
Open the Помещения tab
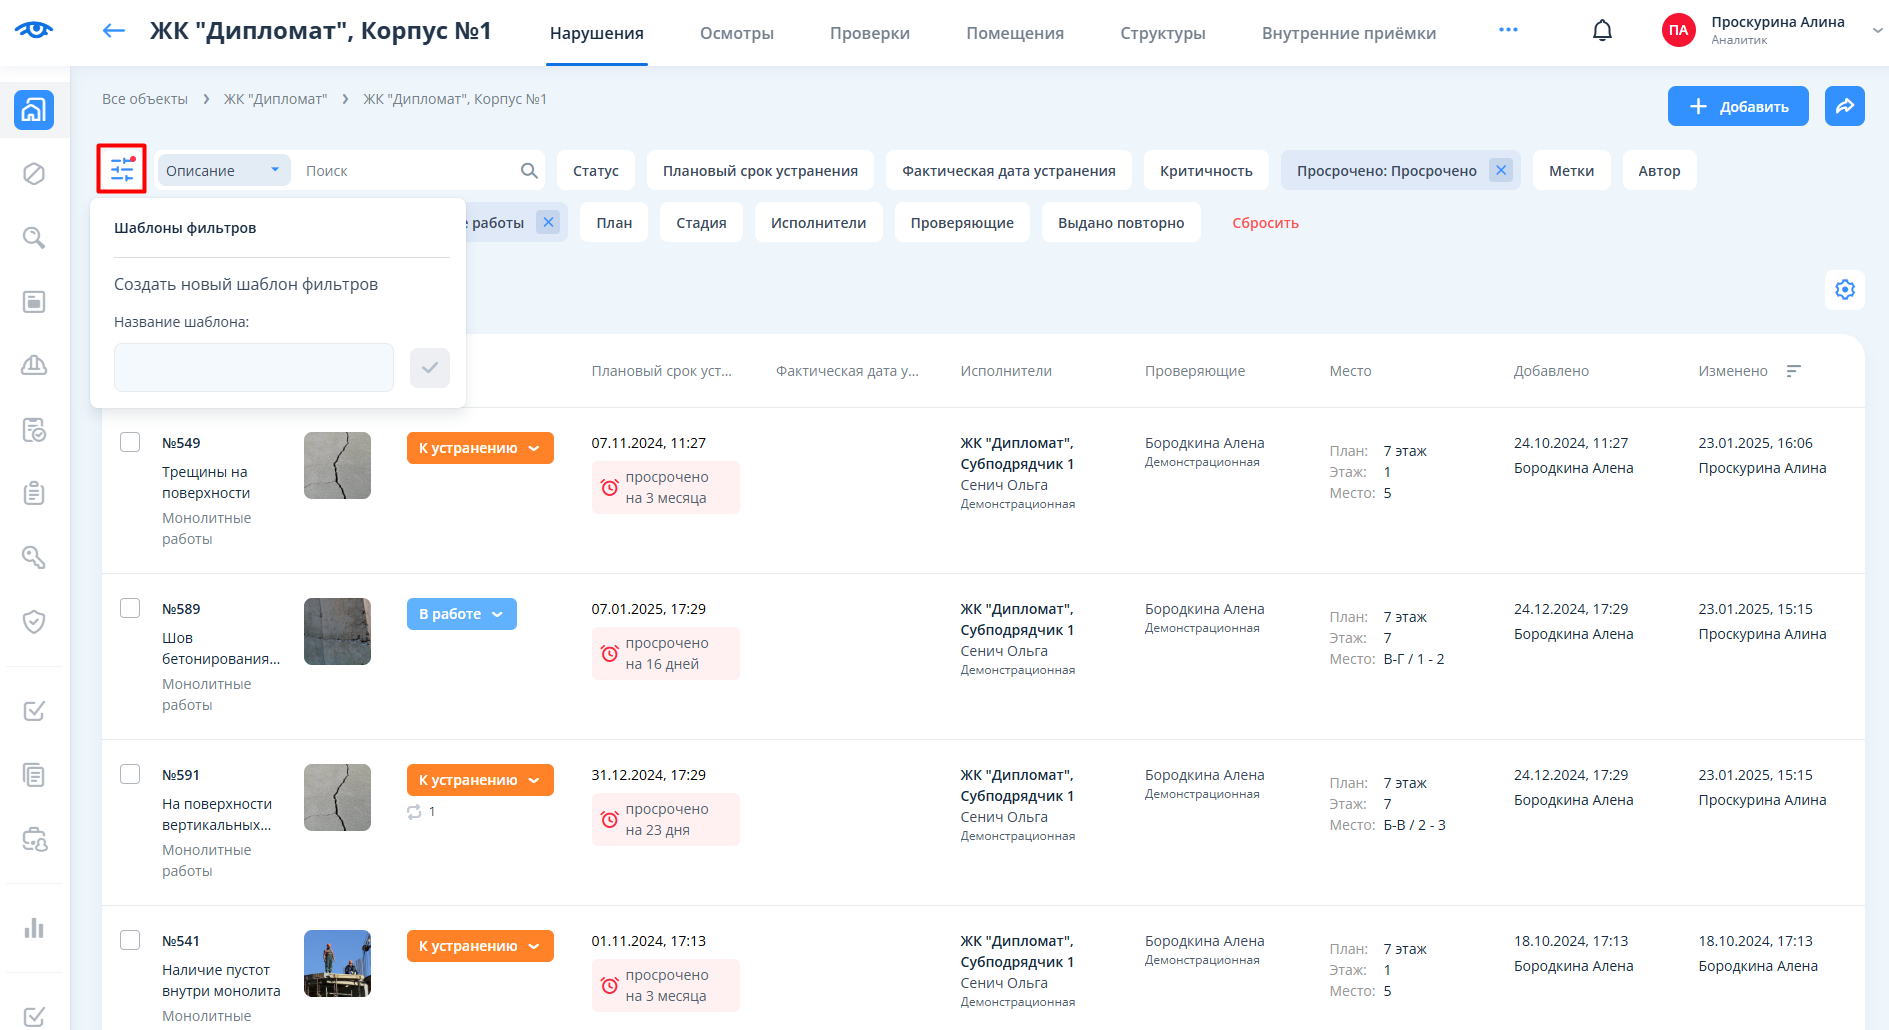(x=1014, y=33)
